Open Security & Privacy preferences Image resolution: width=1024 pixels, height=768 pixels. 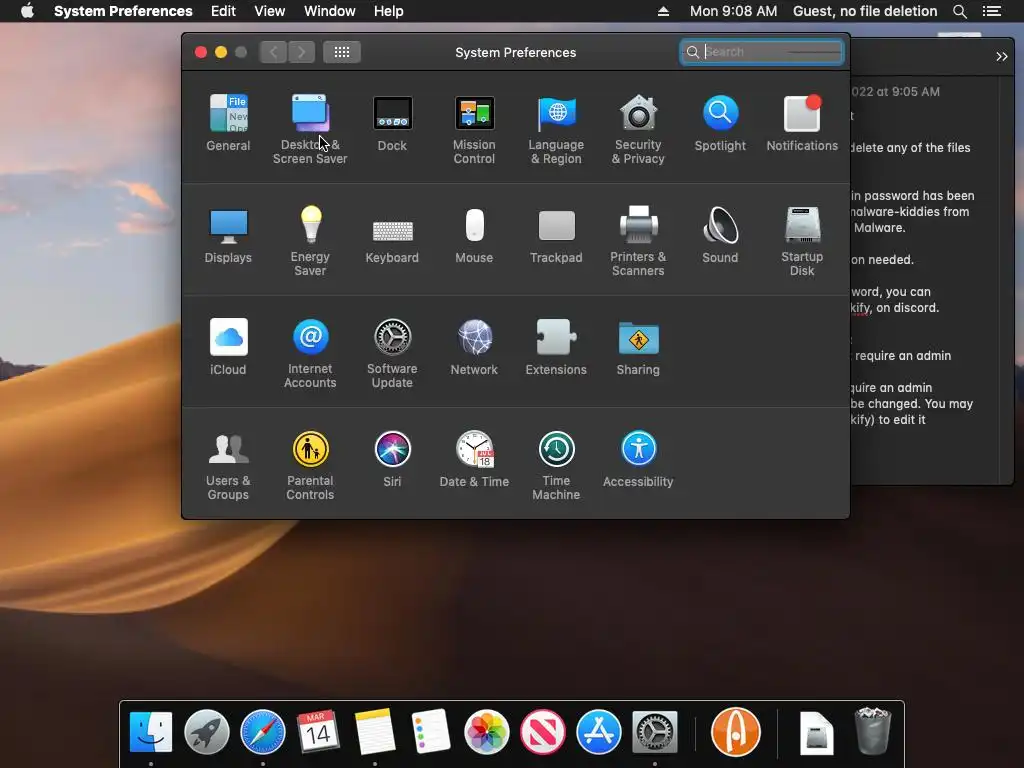click(x=638, y=129)
